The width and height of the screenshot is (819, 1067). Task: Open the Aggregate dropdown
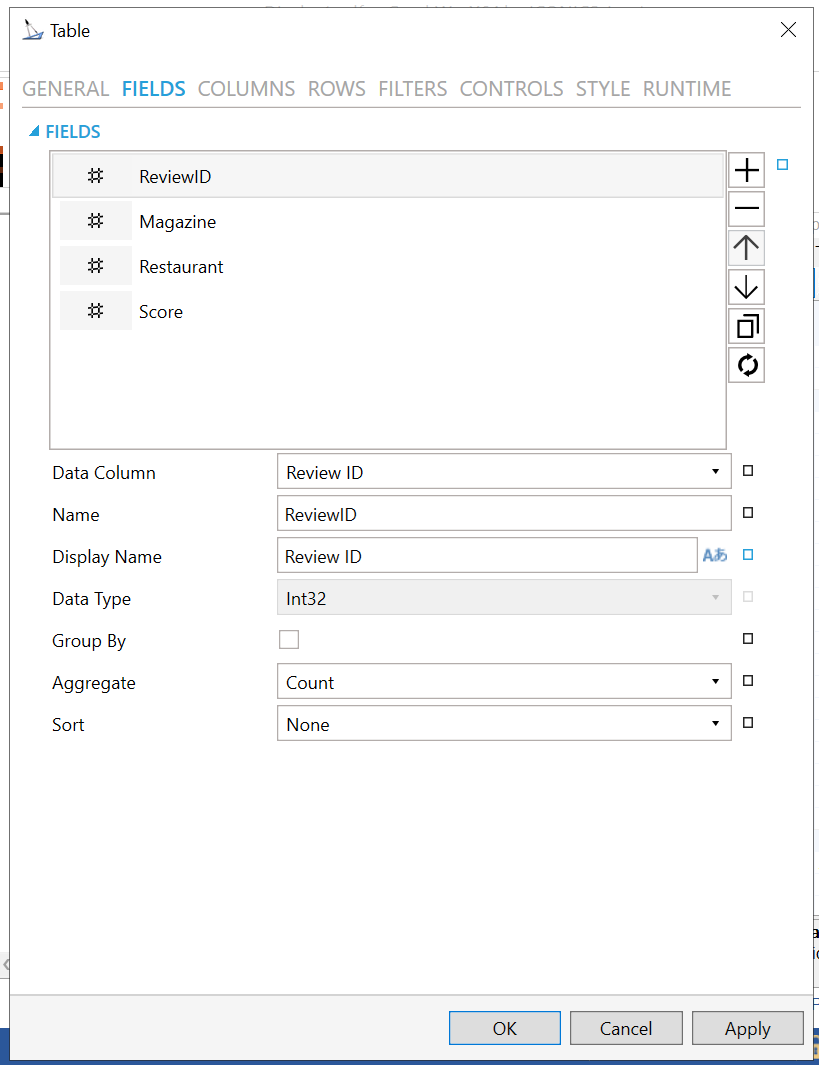pos(714,682)
